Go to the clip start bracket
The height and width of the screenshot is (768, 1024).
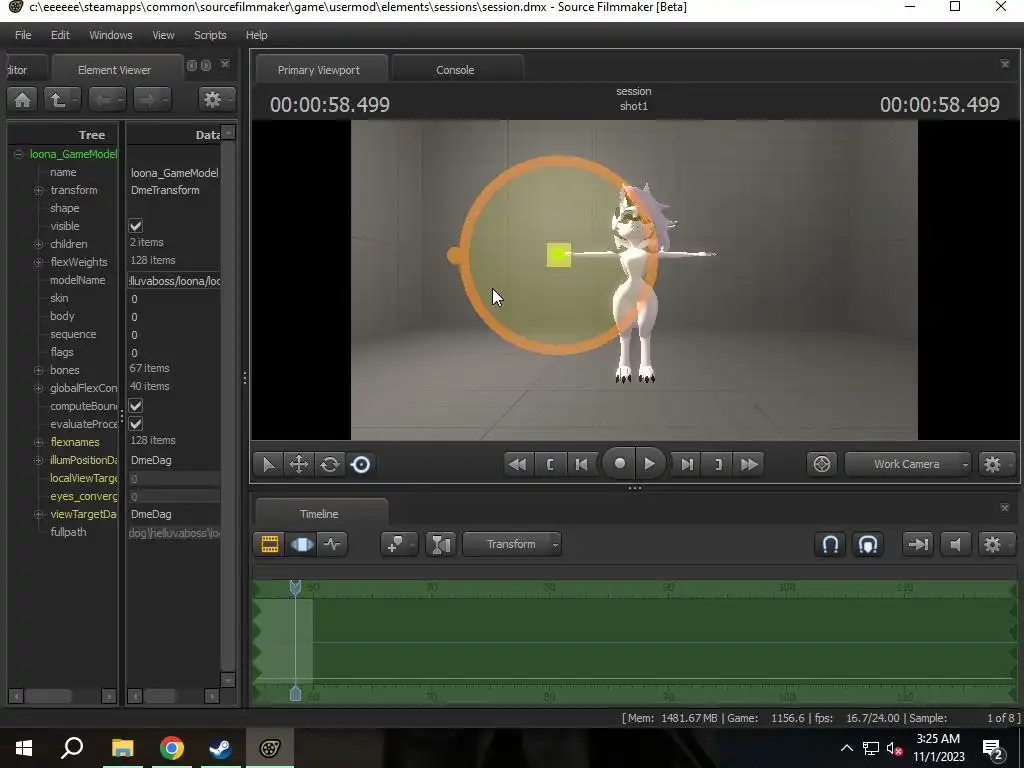[x=549, y=464]
